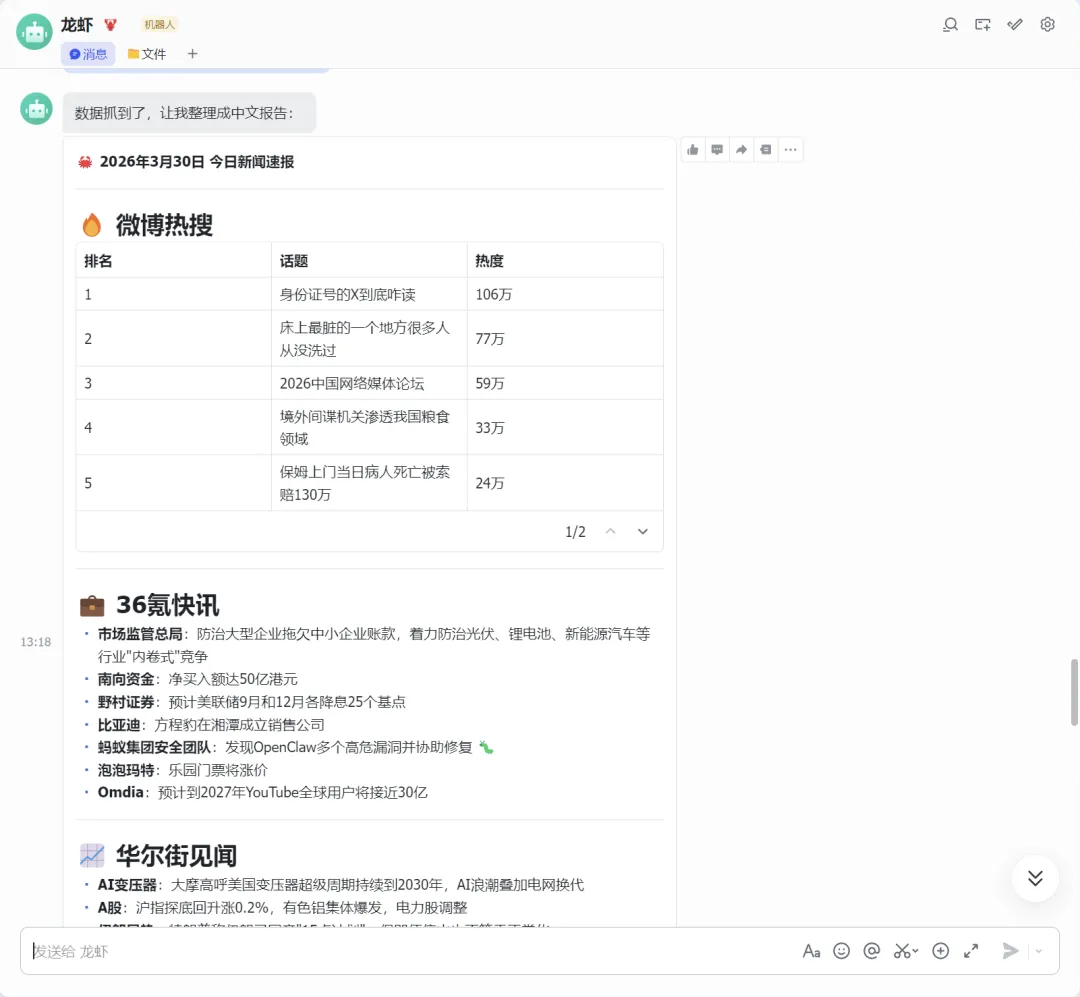Click the 微博热搜 heading
Image resolution: width=1080 pixels, height=997 pixels.
164,225
